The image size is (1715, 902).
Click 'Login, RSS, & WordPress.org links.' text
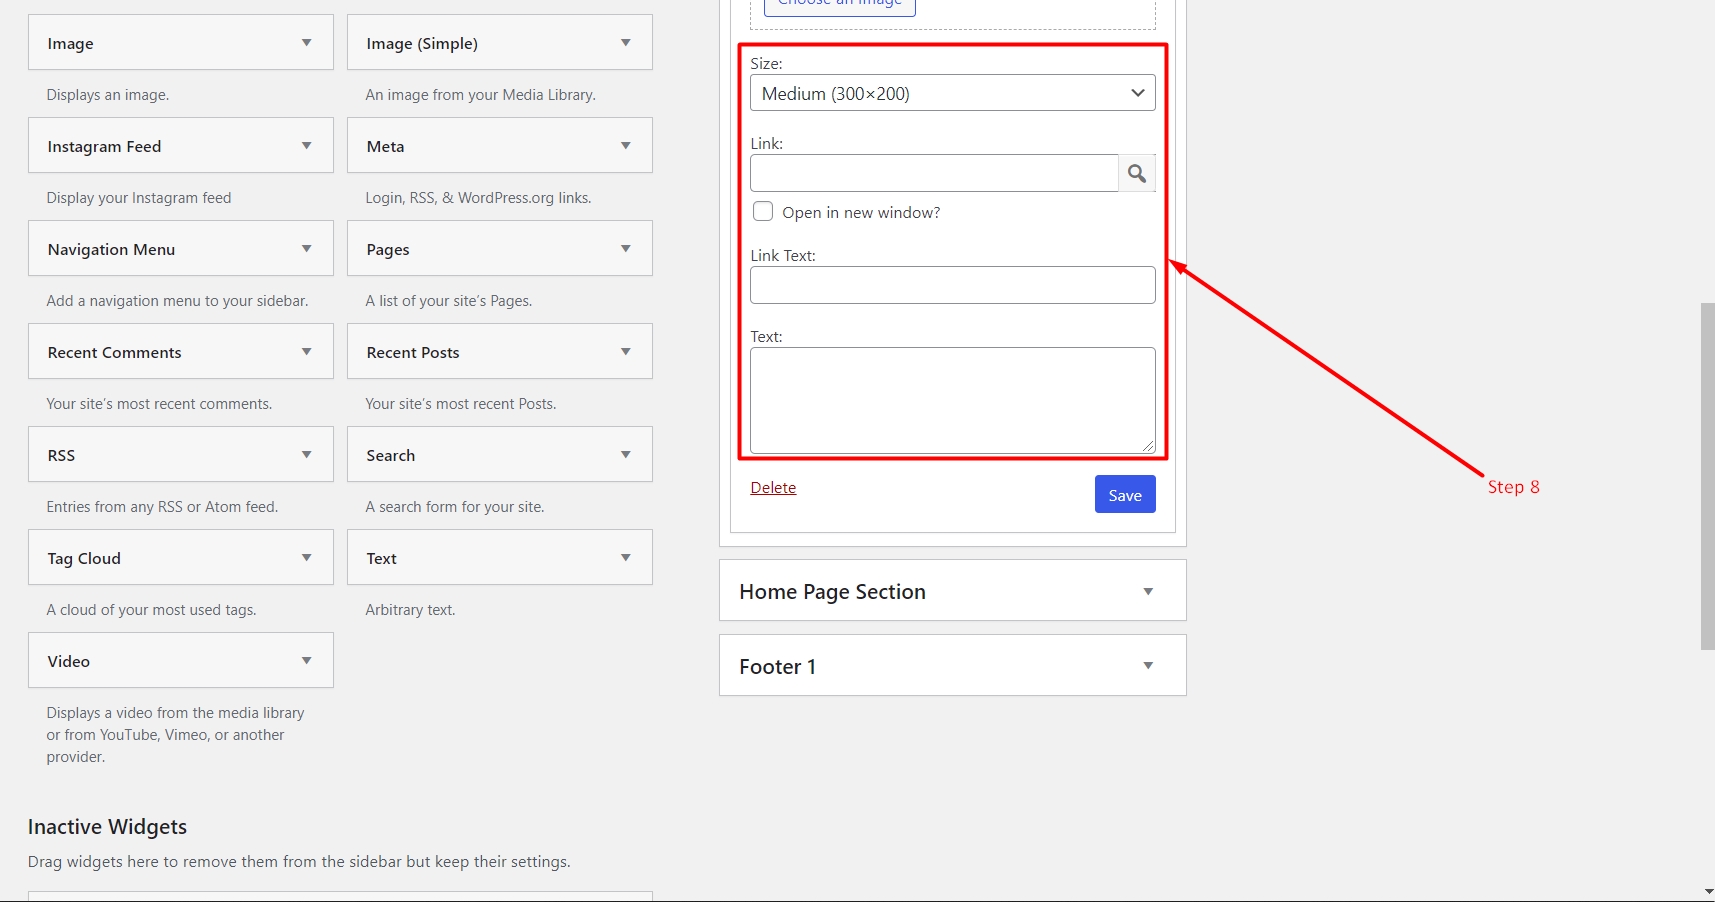478,198
